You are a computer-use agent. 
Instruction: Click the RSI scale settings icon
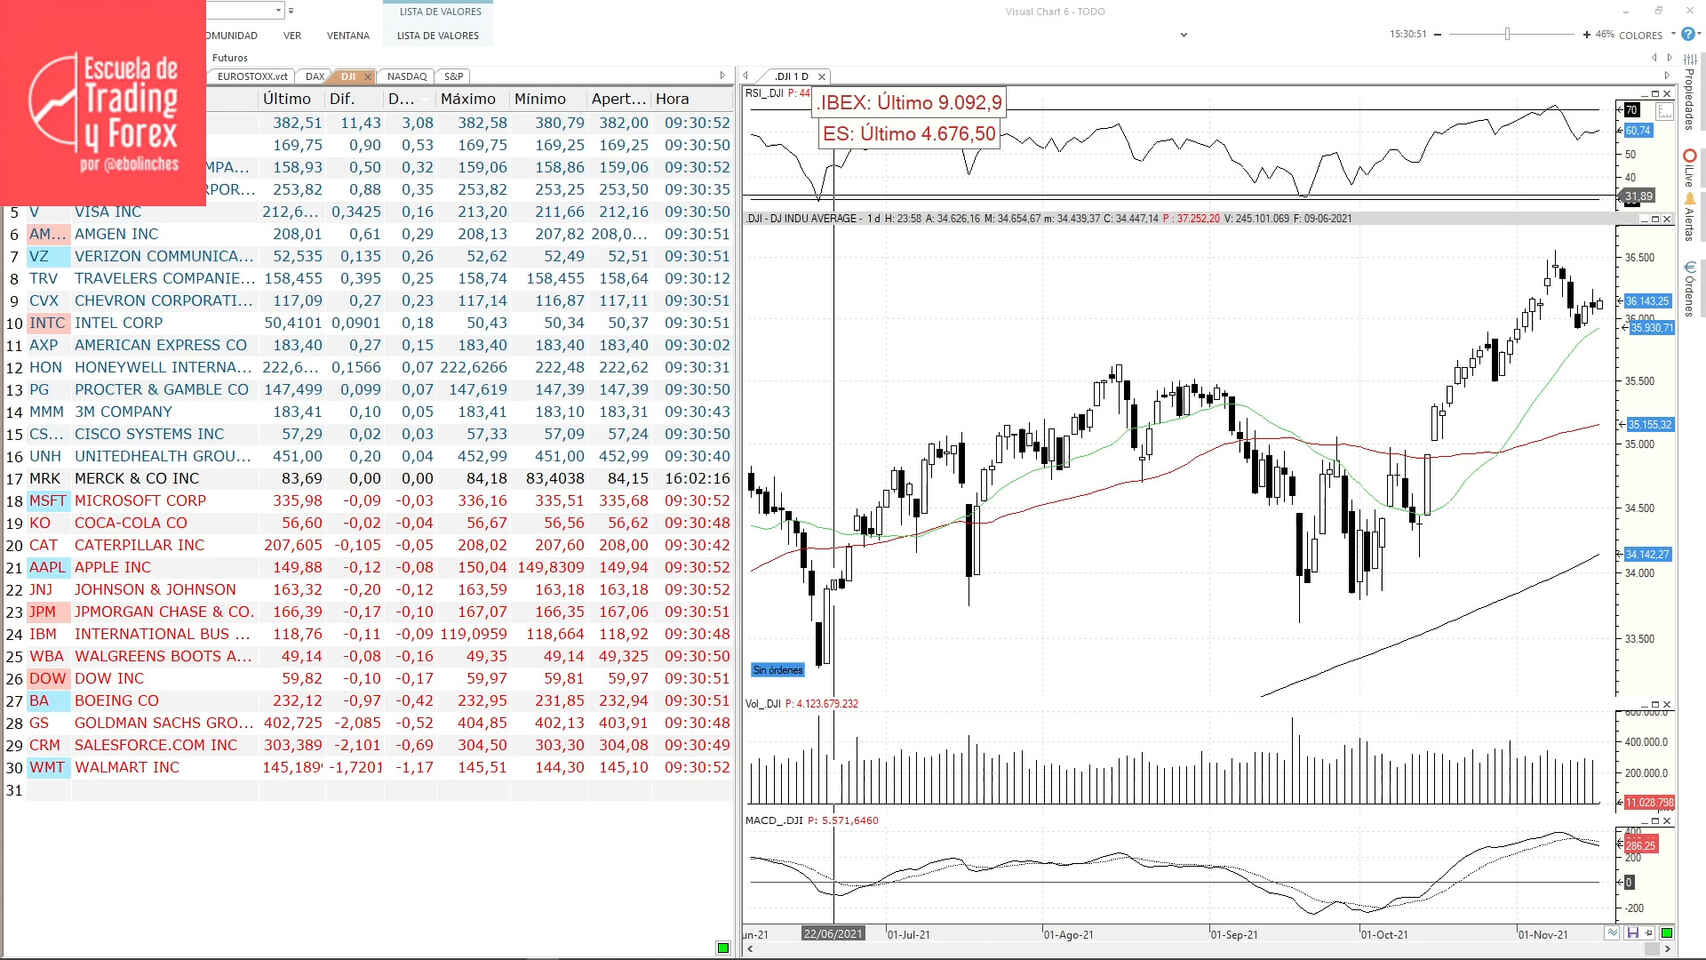[x=1664, y=111]
